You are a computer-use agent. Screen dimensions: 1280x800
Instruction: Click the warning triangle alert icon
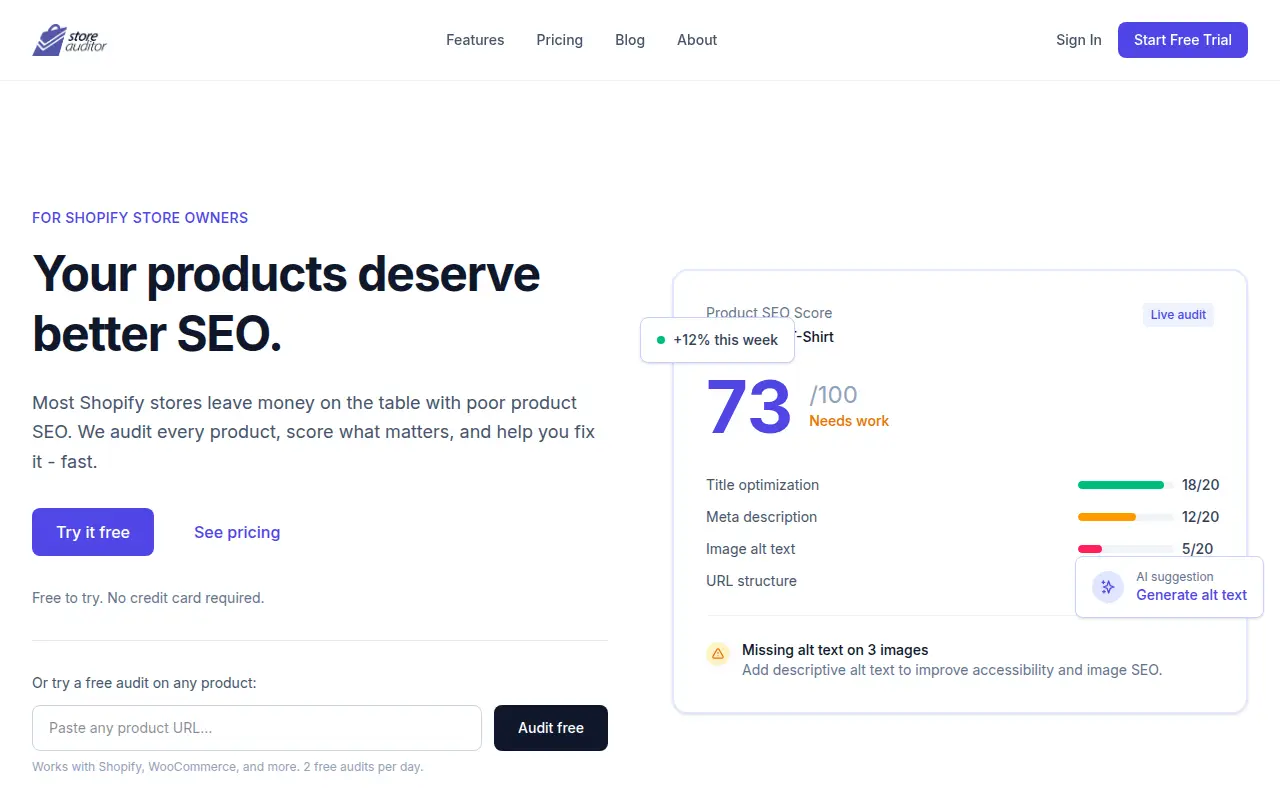coord(718,654)
